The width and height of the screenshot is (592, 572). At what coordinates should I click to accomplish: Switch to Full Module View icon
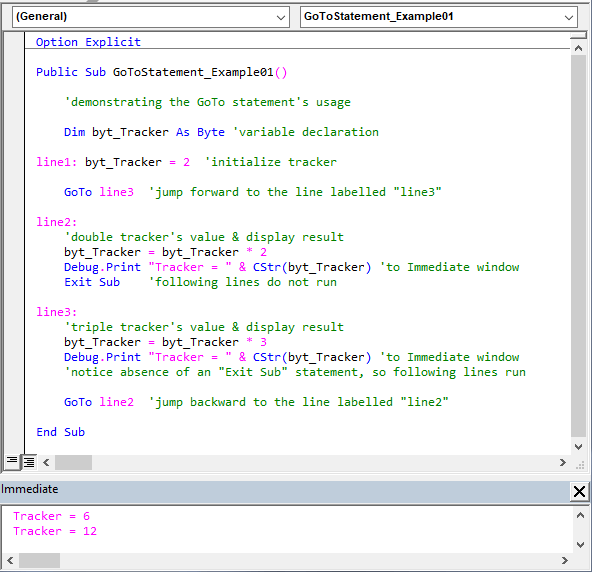[29, 461]
